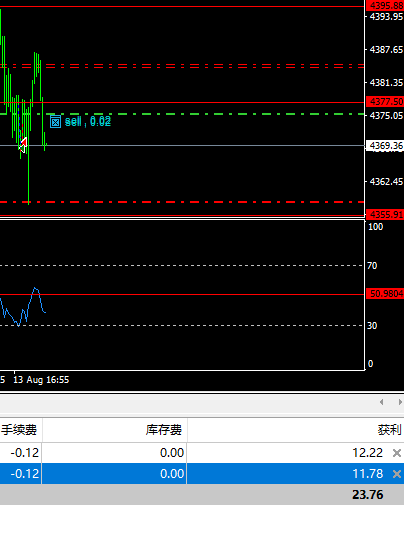This screenshot has width=404, height=554.
Task: Select the -0.12 commission cell in first row
Action: pyautogui.click(x=24, y=453)
